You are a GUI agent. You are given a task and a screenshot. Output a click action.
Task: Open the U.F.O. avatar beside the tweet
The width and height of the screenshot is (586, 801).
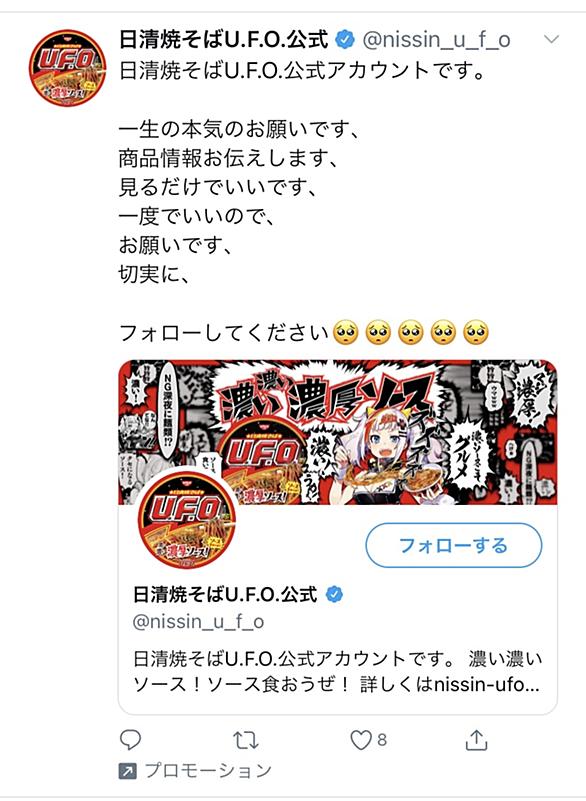pyautogui.click(x=67, y=67)
